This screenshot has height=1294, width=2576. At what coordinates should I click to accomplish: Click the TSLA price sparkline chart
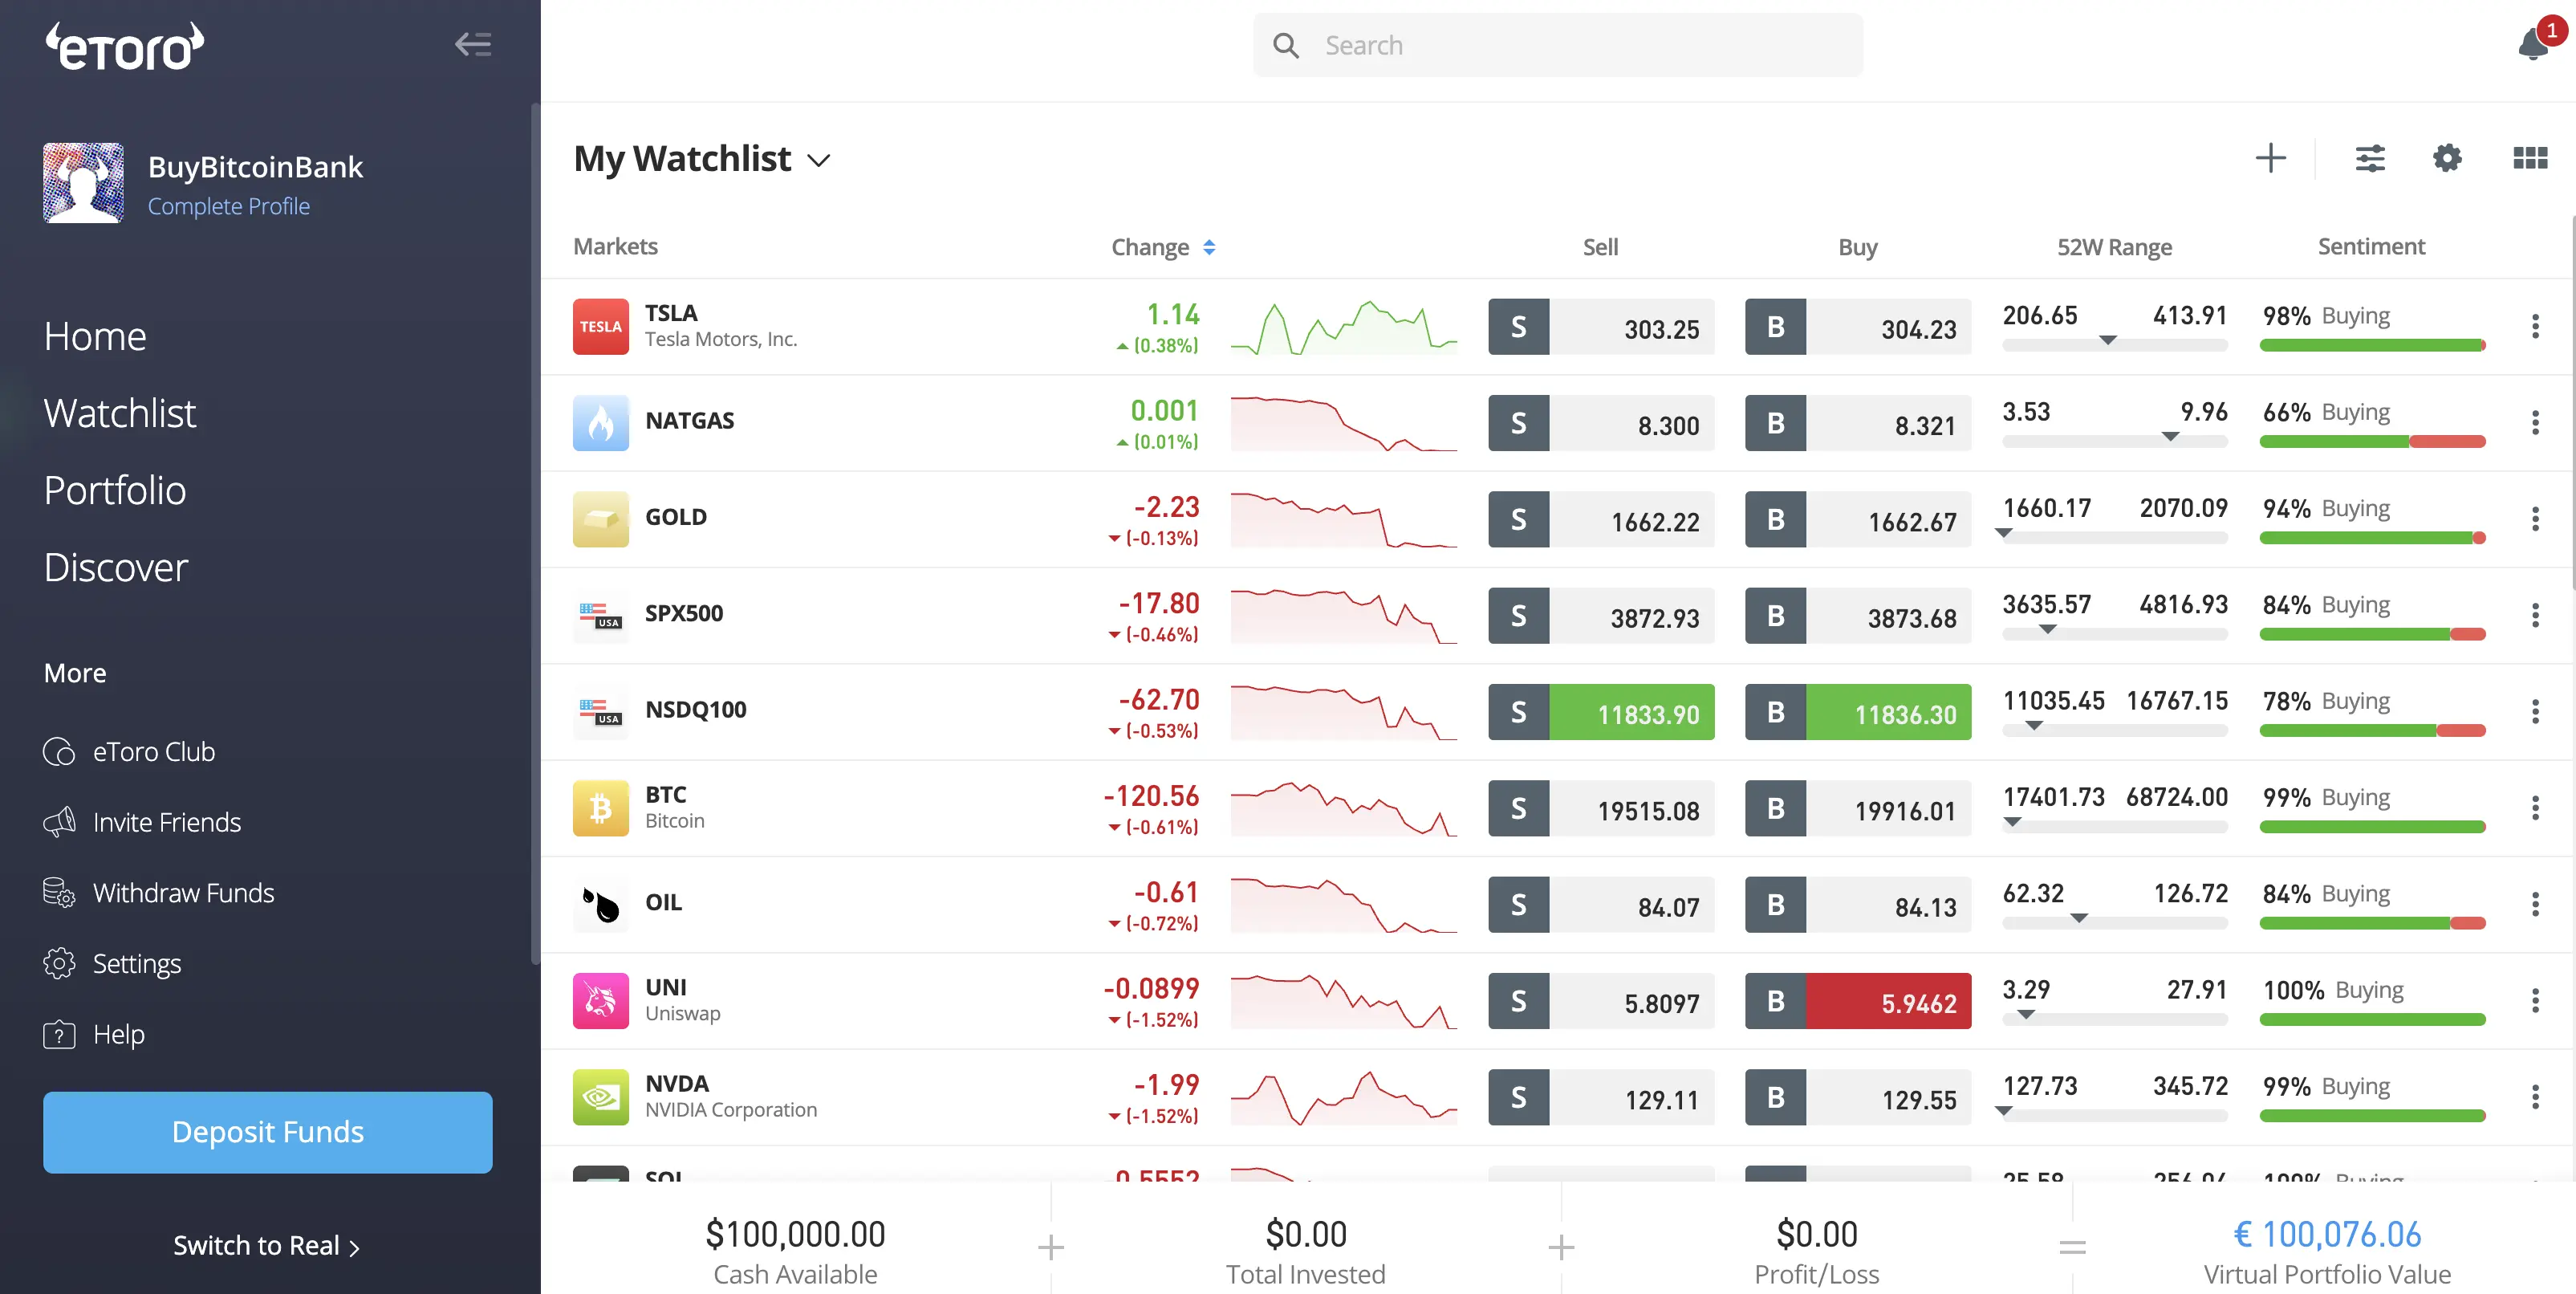pos(1343,327)
